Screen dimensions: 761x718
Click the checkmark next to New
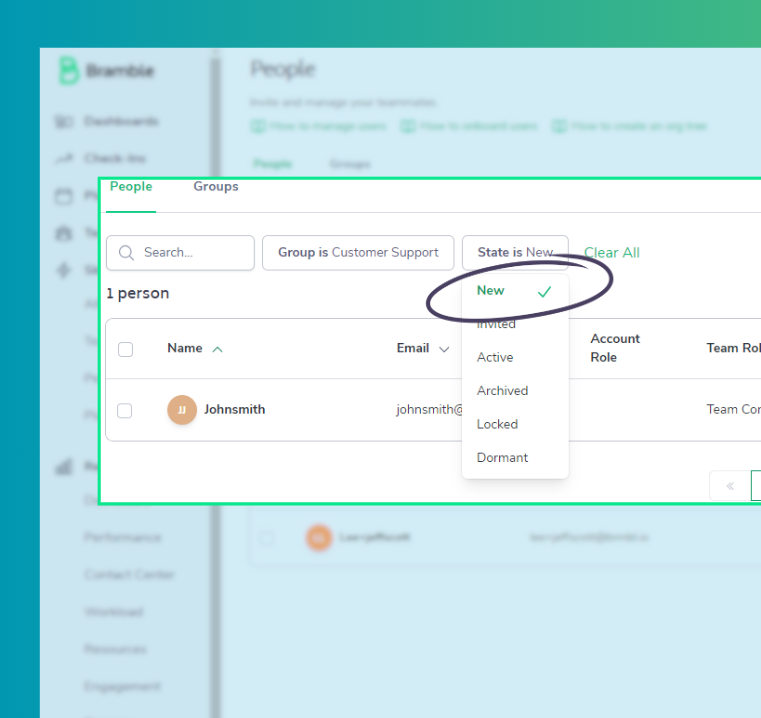pos(545,291)
